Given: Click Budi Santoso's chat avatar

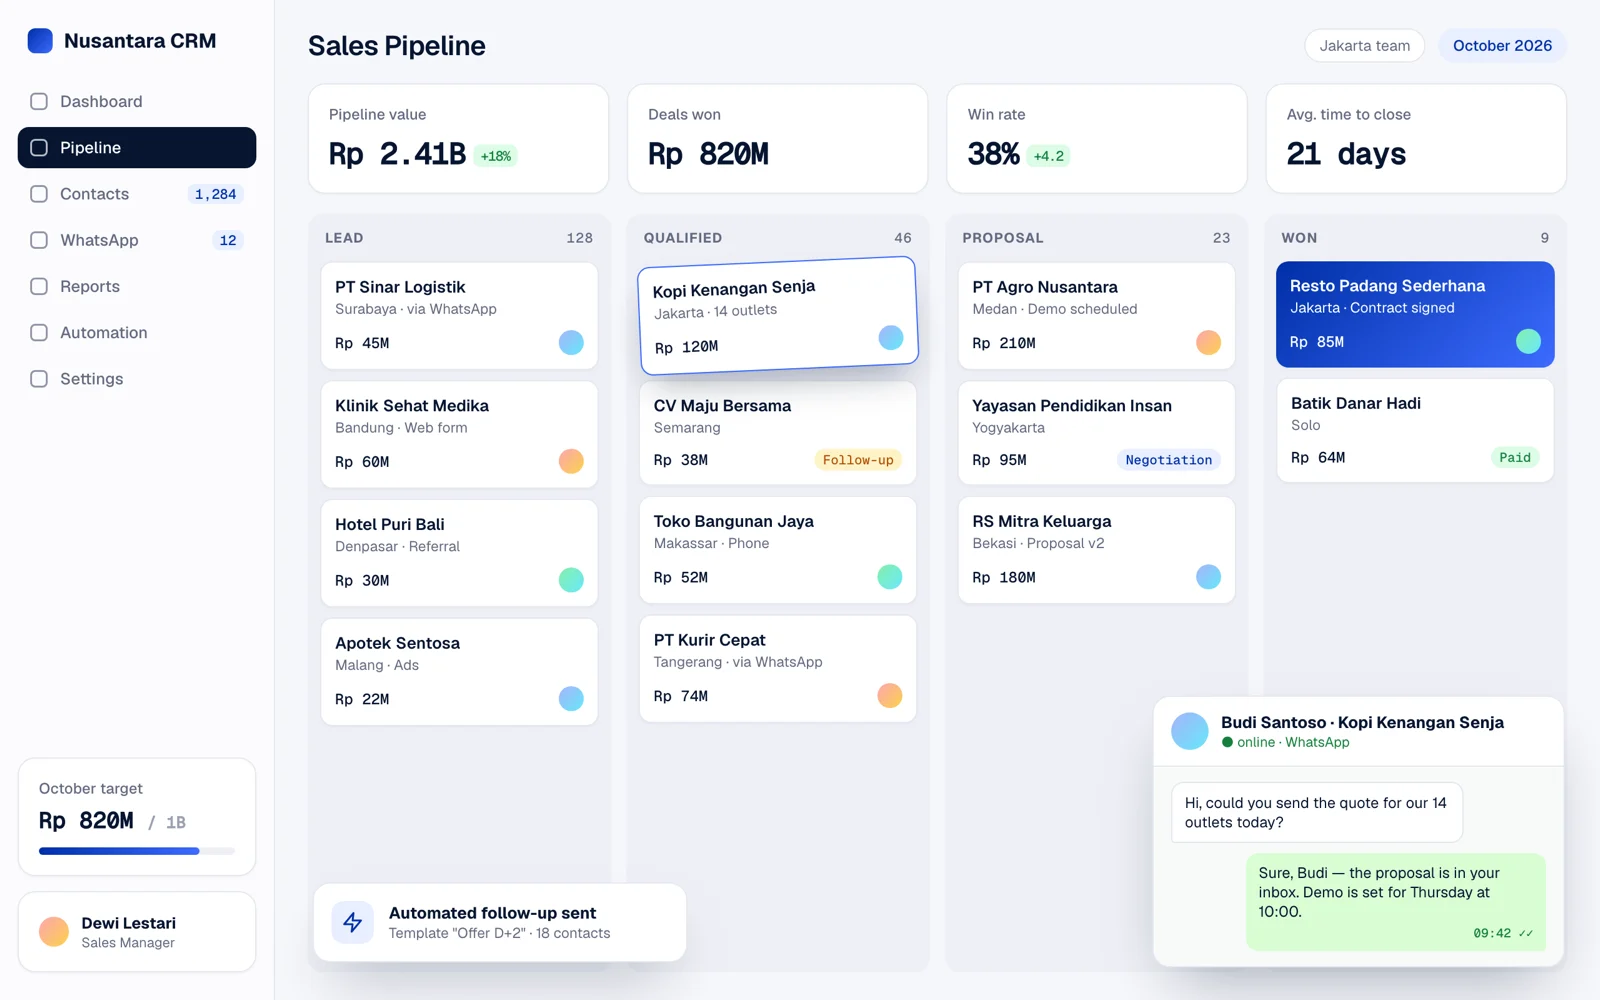Looking at the screenshot, I should pos(1190,731).
